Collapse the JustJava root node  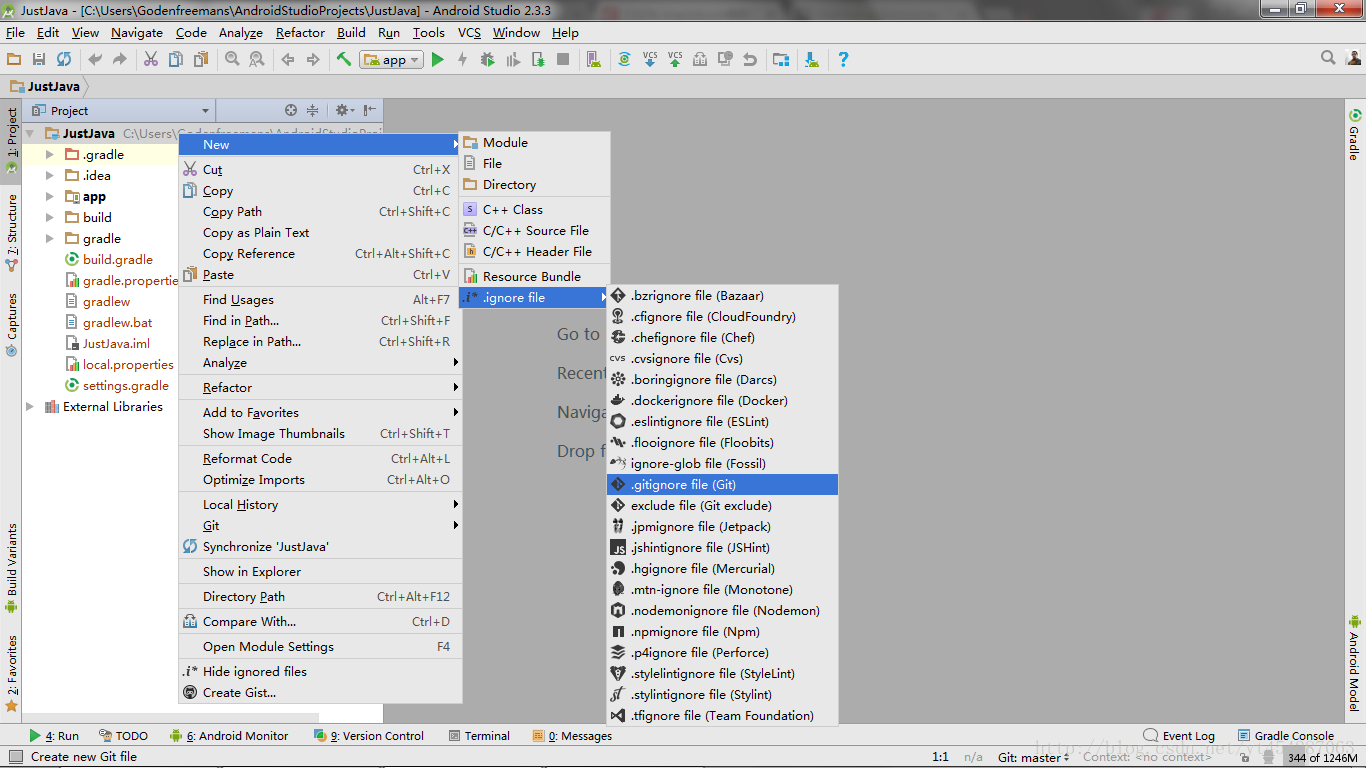pyautogui.click(x=30, y=133)
